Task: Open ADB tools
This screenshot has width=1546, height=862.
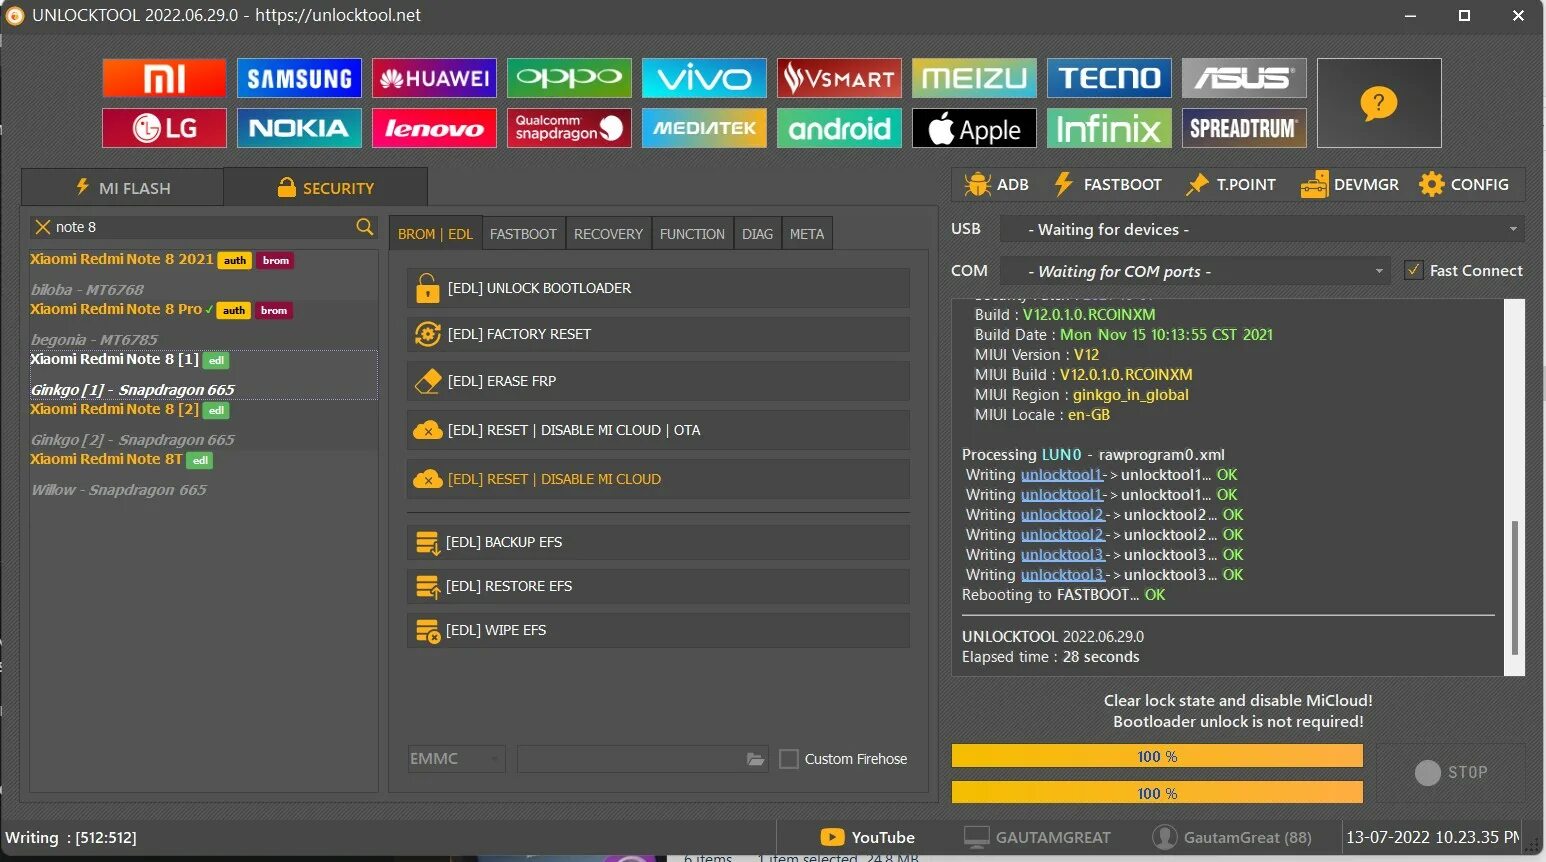Action: tap(996, 184)
